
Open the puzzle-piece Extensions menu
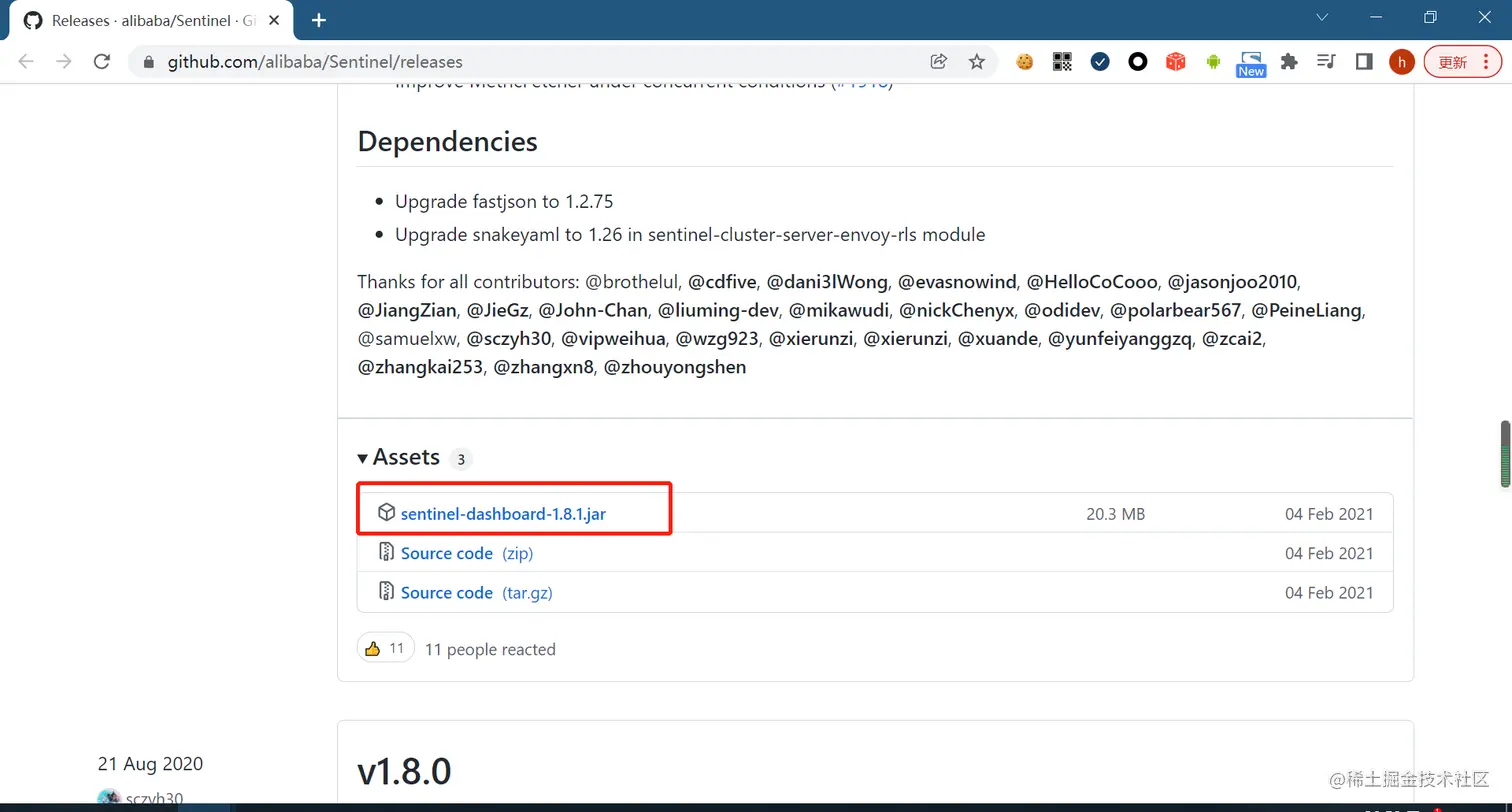click(x=1289, y=62)
